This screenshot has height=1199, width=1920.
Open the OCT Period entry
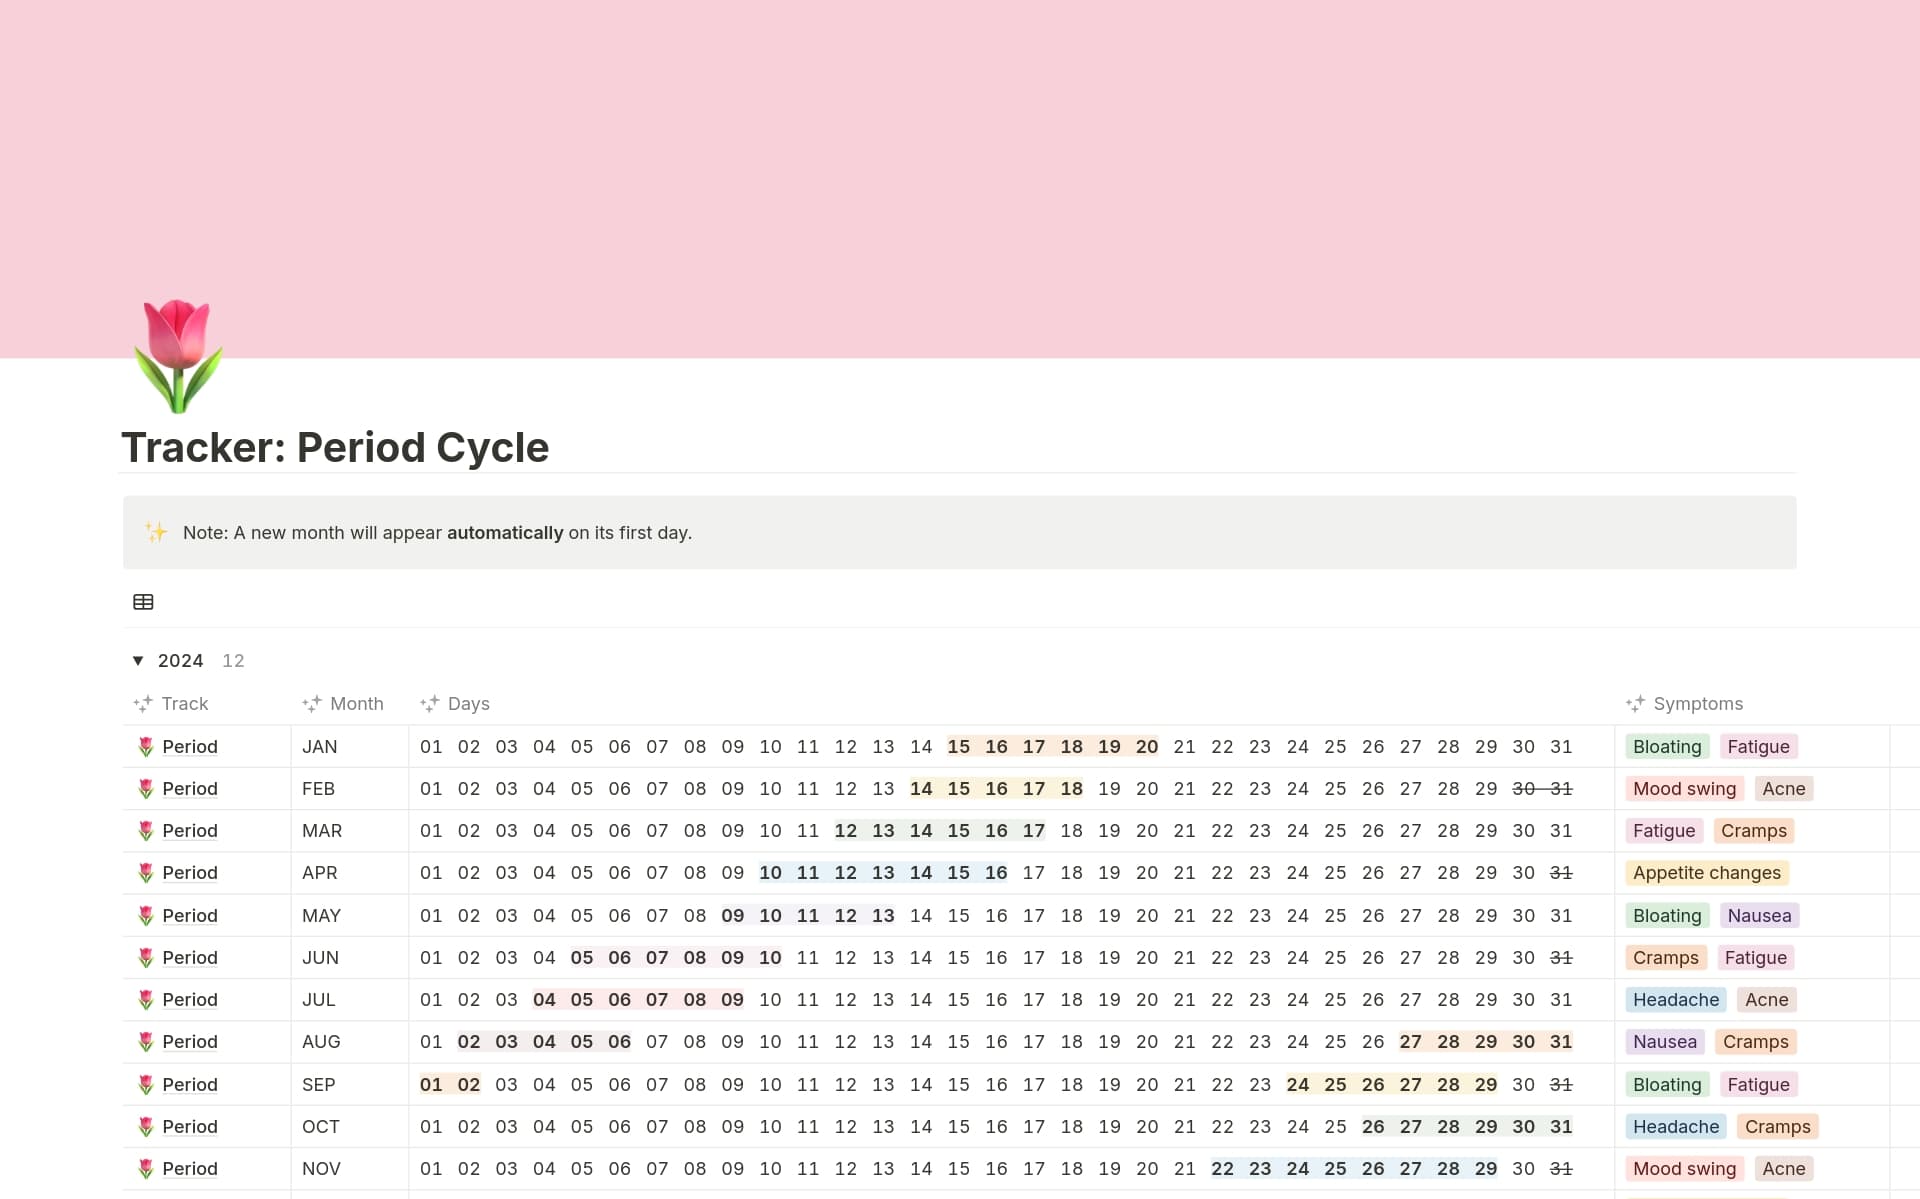[189, 1126]
